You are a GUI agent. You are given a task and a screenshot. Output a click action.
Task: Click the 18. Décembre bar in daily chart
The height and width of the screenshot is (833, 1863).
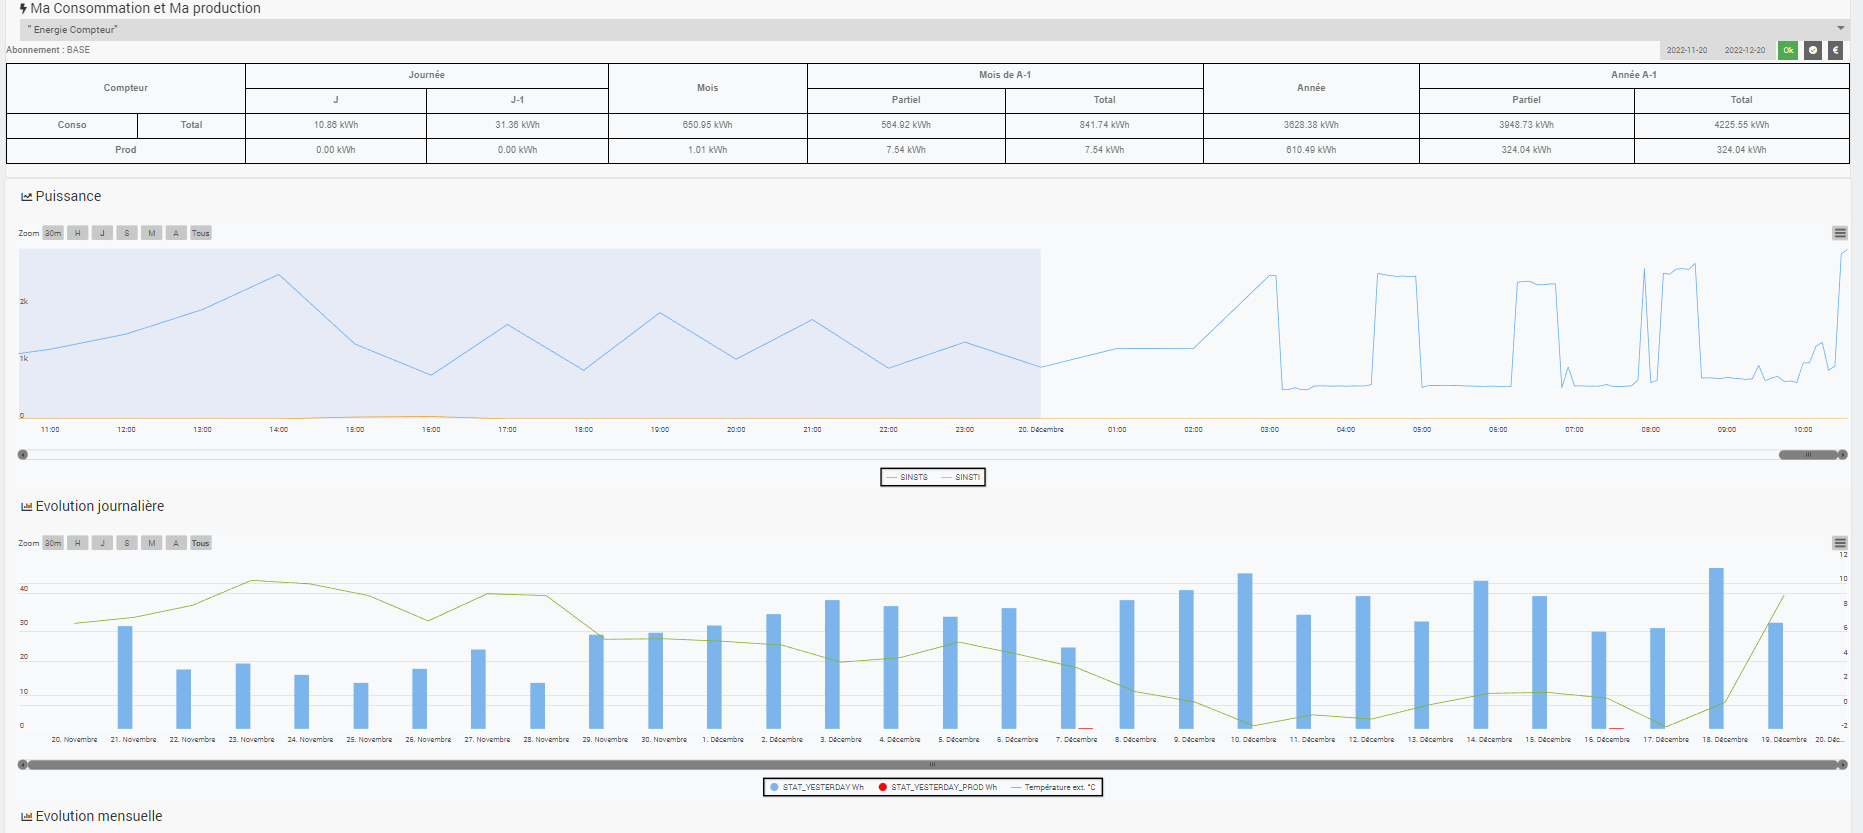[1716, 648]
